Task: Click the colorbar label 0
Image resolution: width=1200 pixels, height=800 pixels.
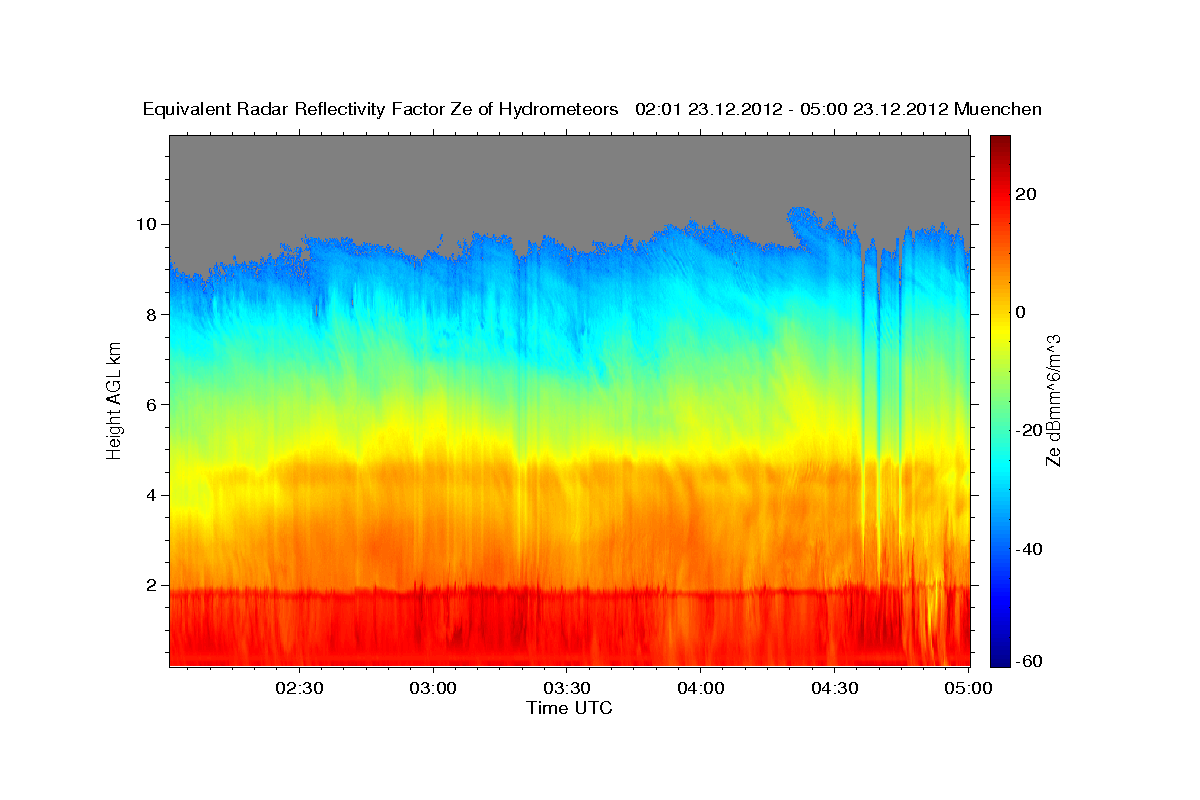Action: (1022, 312)
